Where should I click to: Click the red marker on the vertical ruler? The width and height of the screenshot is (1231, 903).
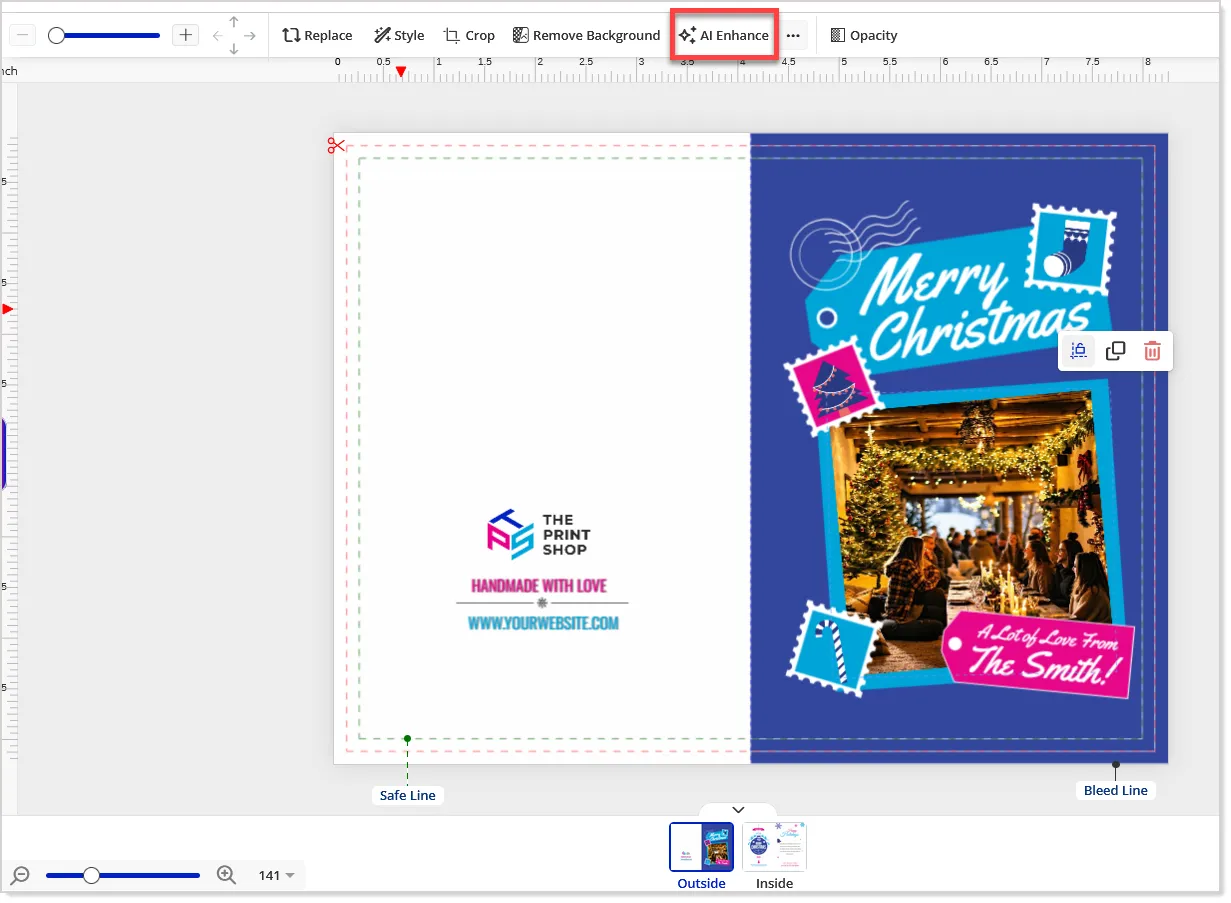(x=8, y=309)
